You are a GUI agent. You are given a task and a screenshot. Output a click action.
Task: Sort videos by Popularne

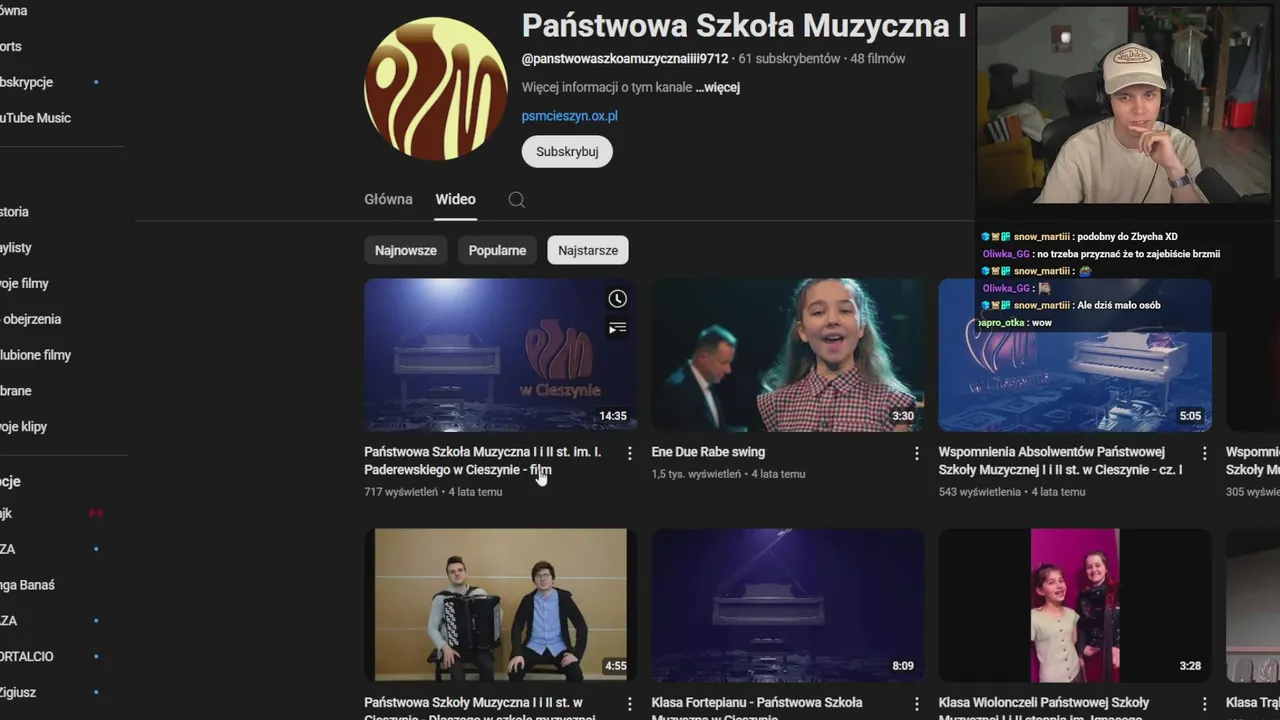point(497,250)
